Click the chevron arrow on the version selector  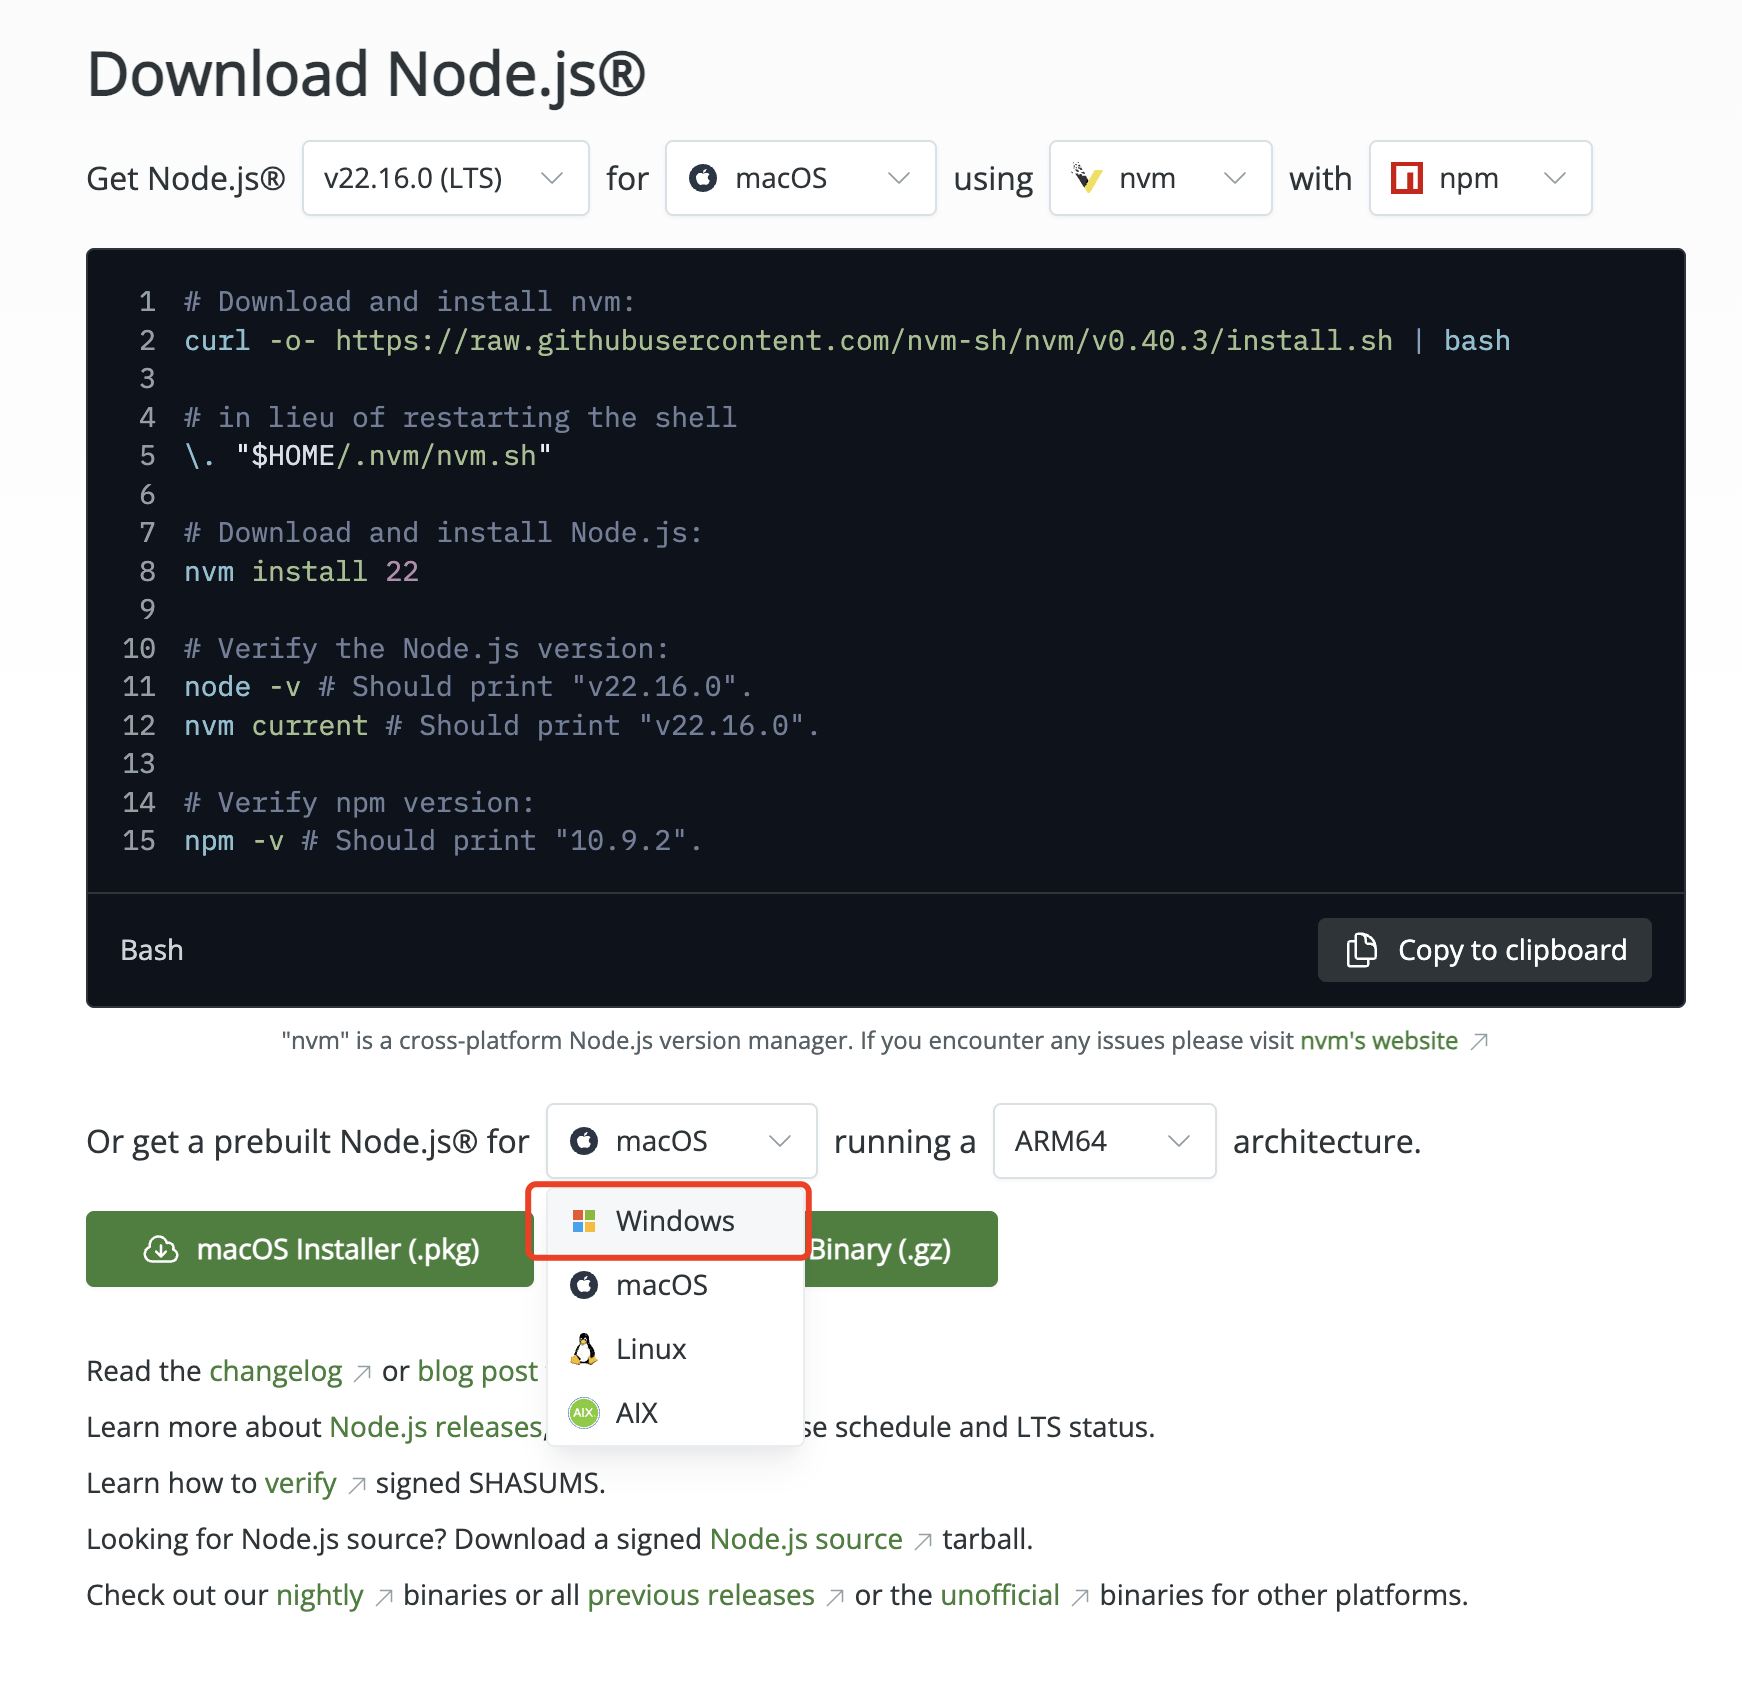(552, 178)
